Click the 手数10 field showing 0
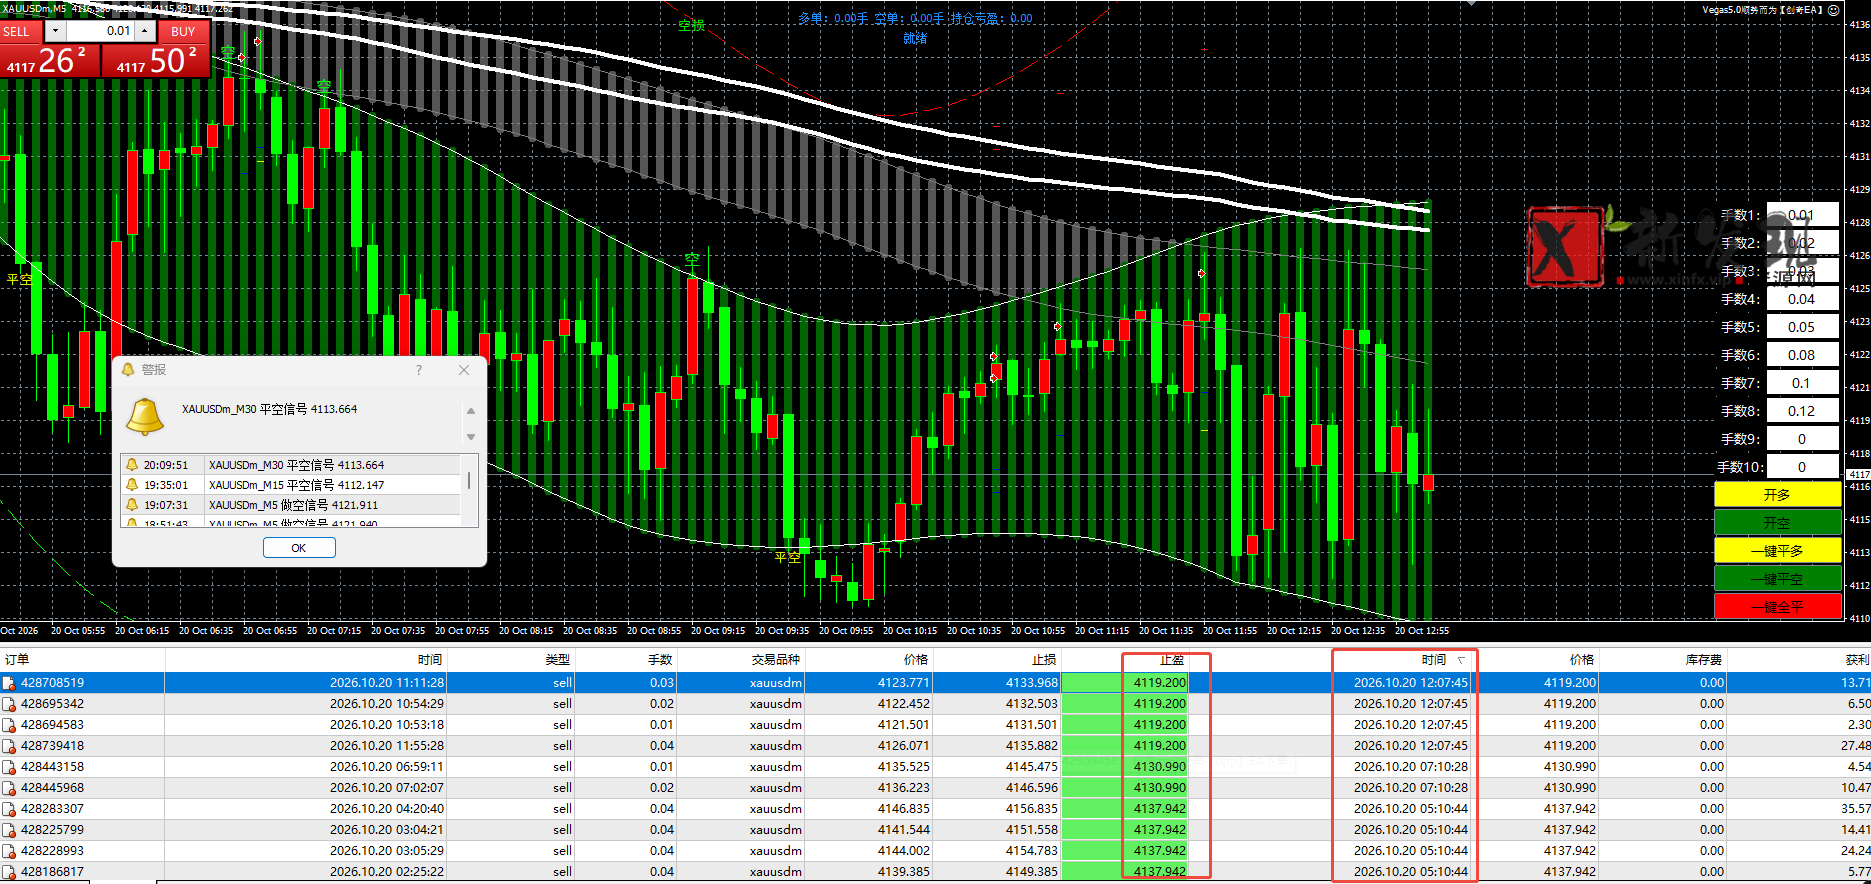 coord(1802,467)
